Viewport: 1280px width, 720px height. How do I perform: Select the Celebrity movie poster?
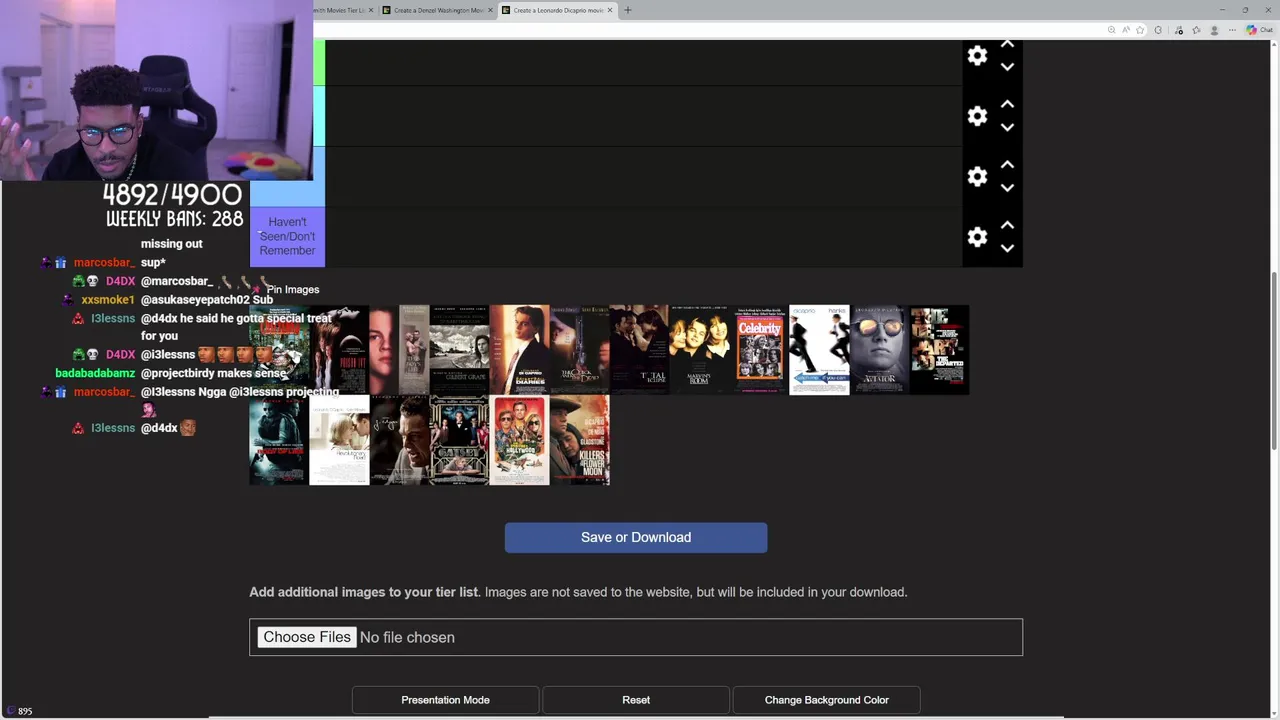click(x=759, y=350)
